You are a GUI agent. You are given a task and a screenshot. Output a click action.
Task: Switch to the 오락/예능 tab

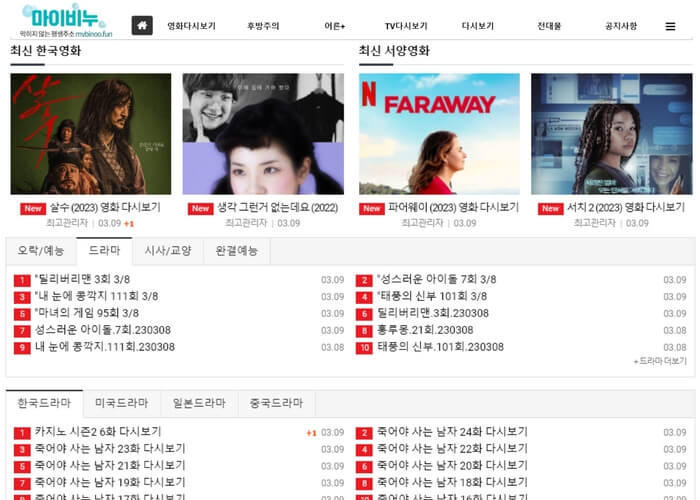coord(41,251)
